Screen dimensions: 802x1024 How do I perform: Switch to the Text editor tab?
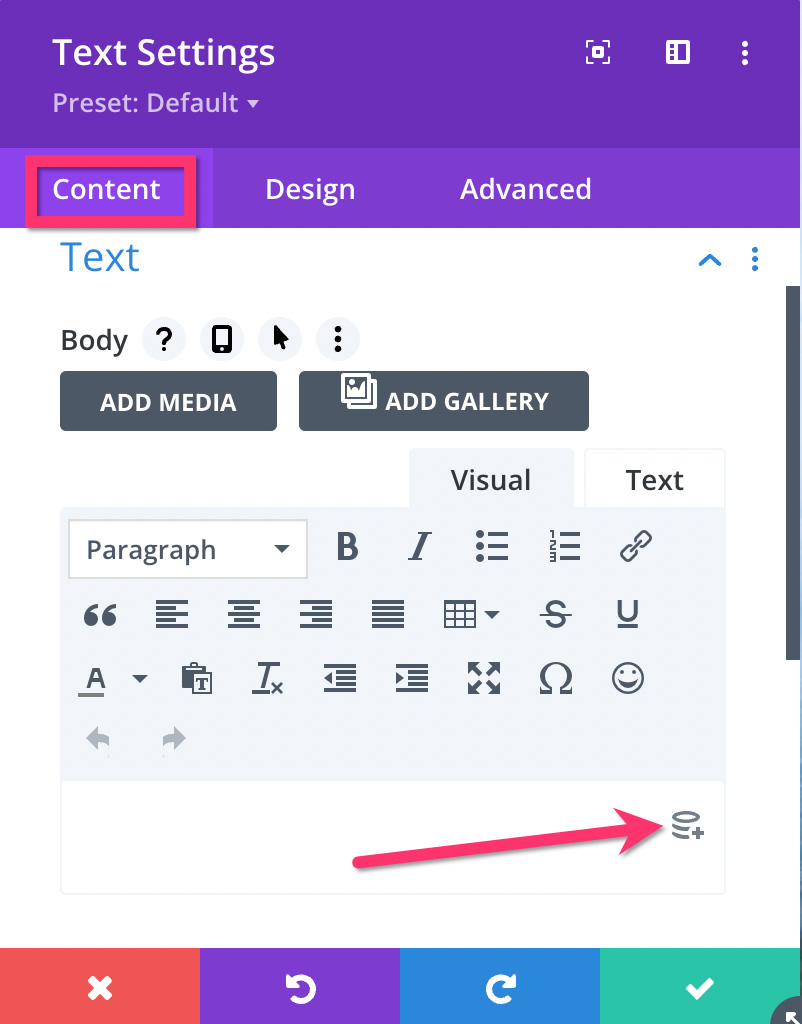point(654,480)
